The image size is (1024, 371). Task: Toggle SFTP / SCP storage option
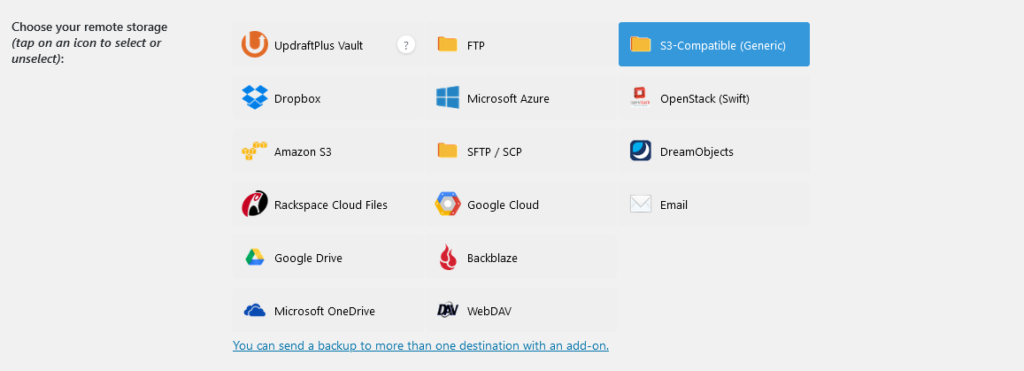pyautogui.click(x=521, y=151)
